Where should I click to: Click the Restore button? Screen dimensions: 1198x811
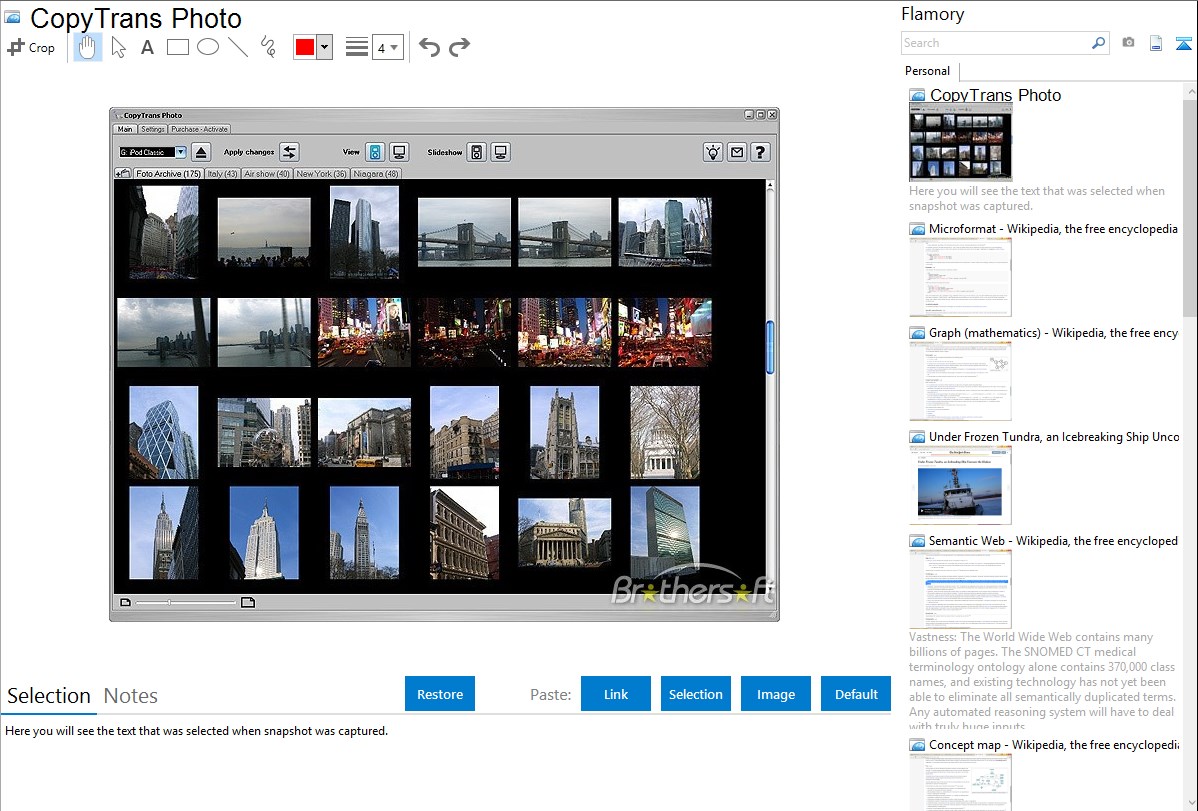(x=440, y=694)
